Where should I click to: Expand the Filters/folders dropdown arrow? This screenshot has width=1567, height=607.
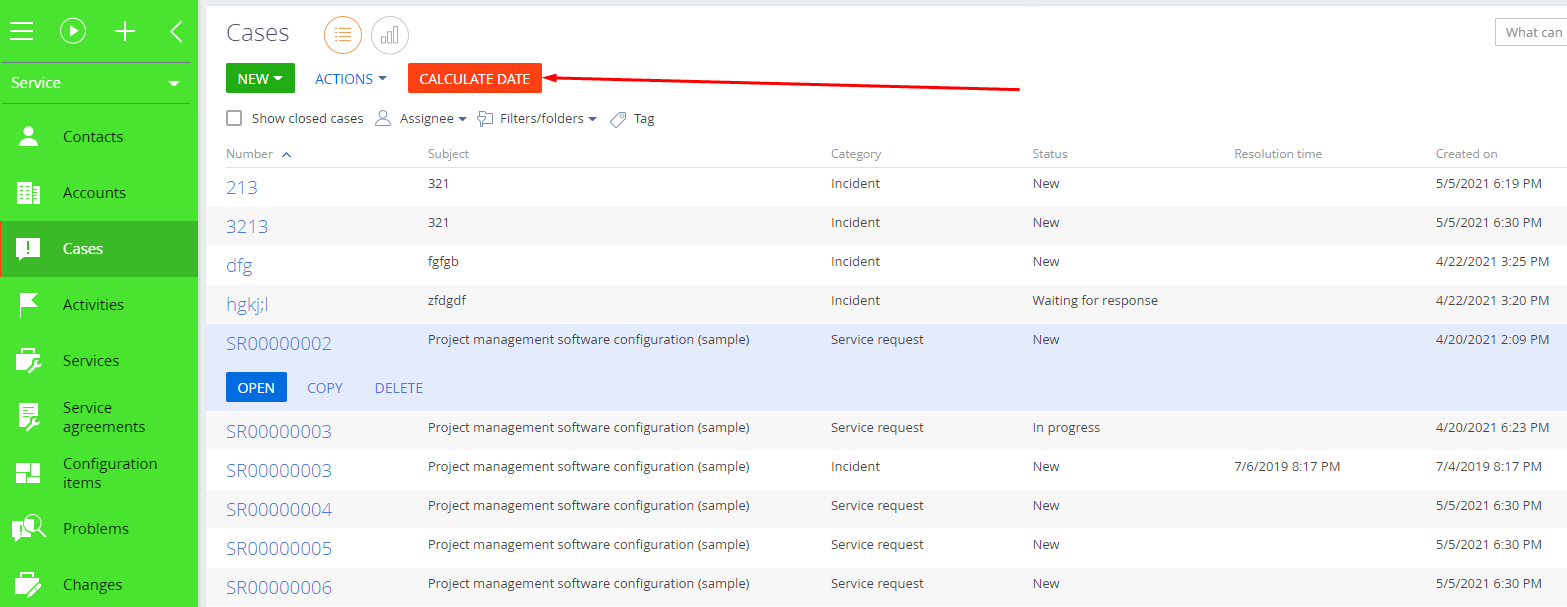592,119
